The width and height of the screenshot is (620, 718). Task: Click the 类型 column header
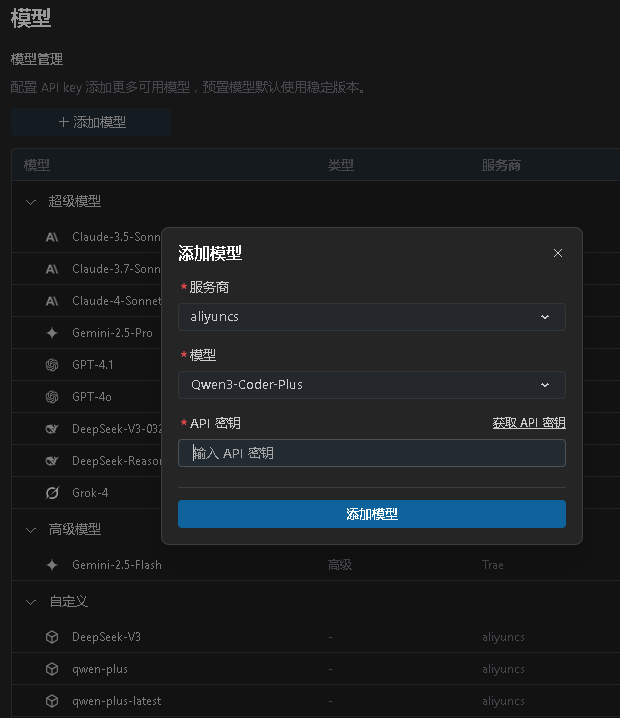pyautogui.click(x=341, y=165)
